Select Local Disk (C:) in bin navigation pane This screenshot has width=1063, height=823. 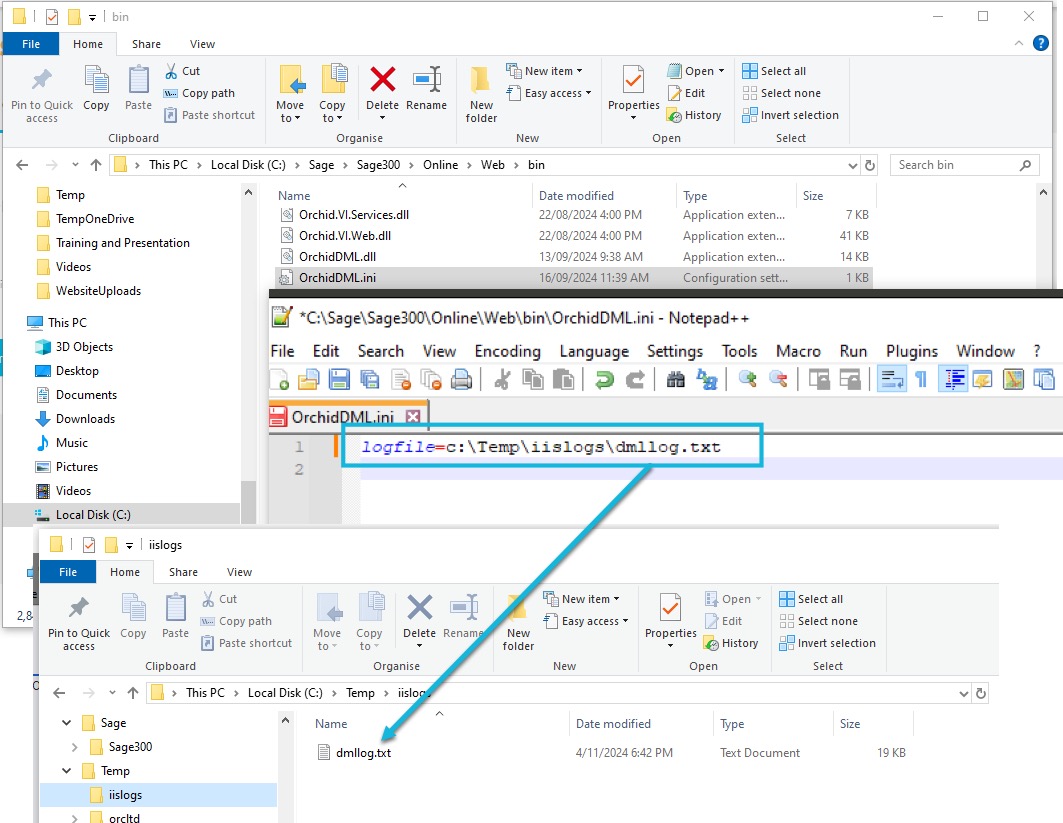pos(94,515)
